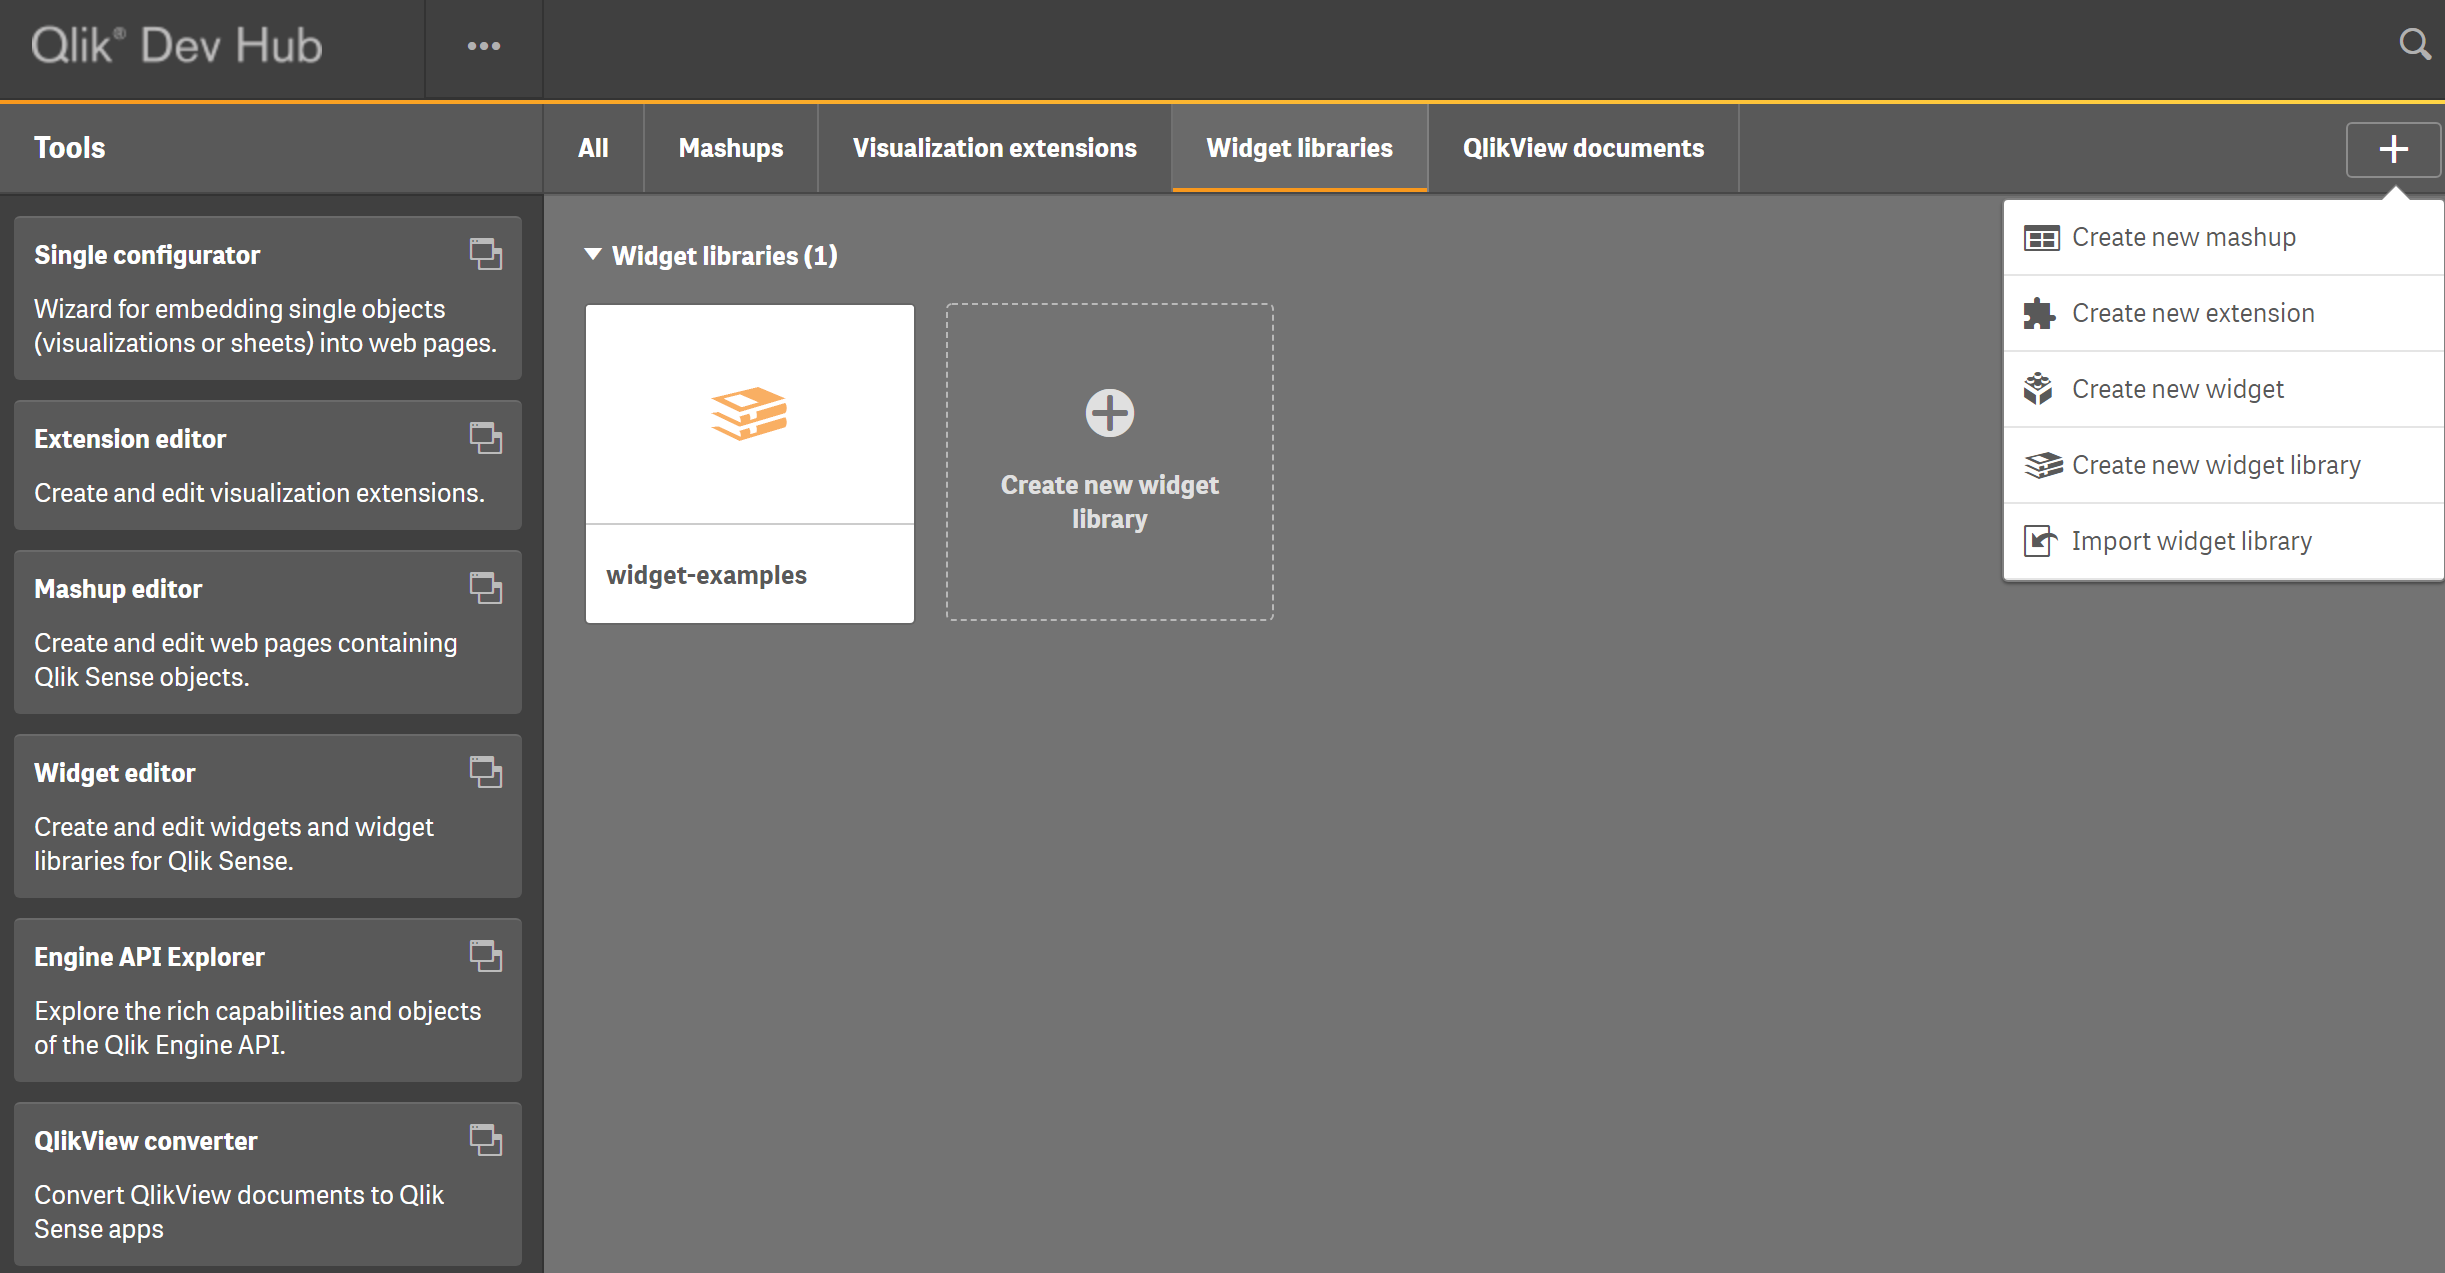Switch to the Mashups tab

tap(731, 148)
